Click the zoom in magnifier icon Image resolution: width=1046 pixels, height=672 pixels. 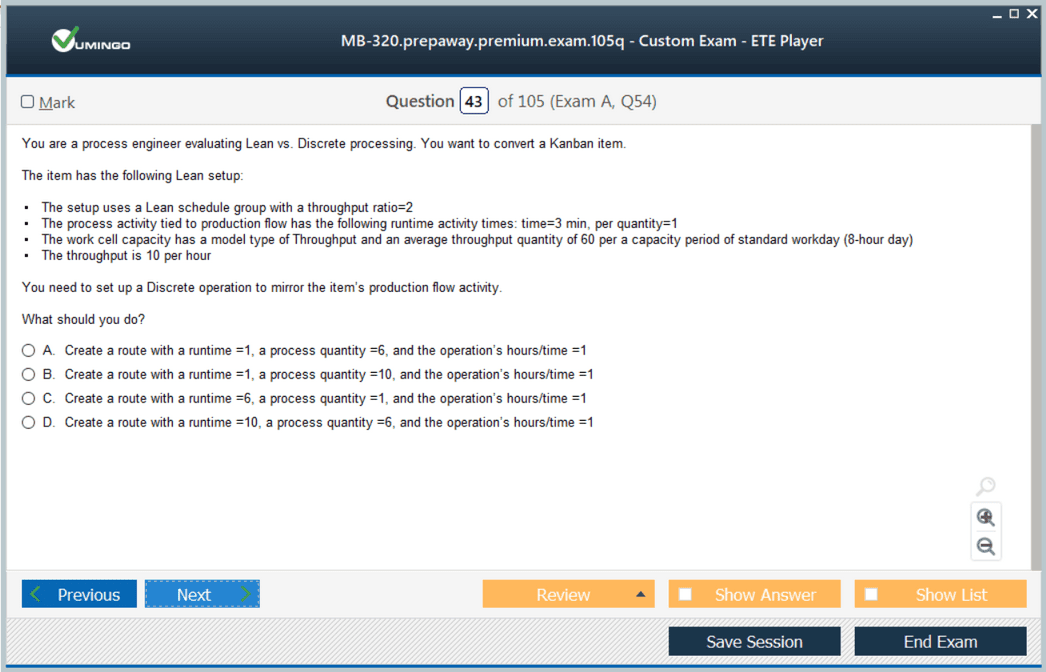coord(985,517)
